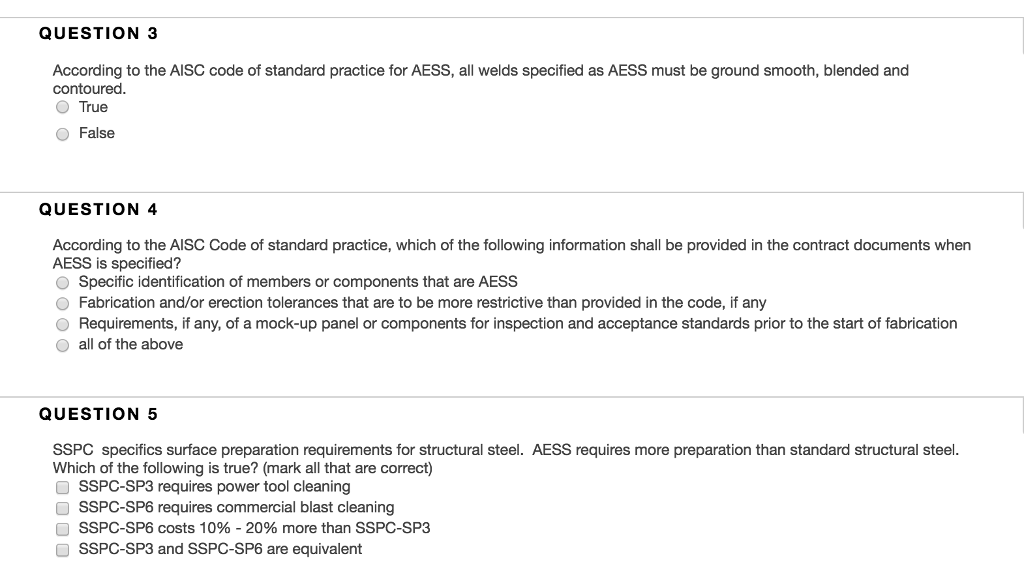Click the True answer label text
This screenshot has height=588, width=1024.
93,107
